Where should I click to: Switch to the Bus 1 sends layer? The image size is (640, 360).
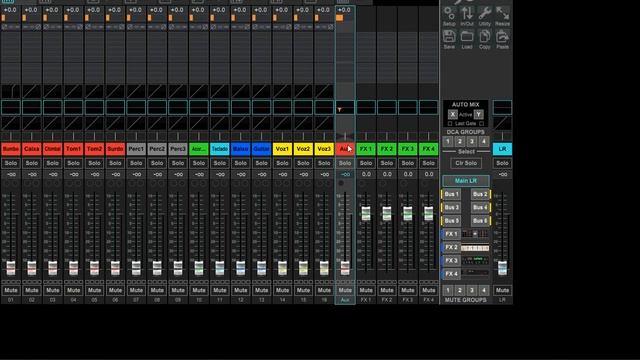[451, 194]
